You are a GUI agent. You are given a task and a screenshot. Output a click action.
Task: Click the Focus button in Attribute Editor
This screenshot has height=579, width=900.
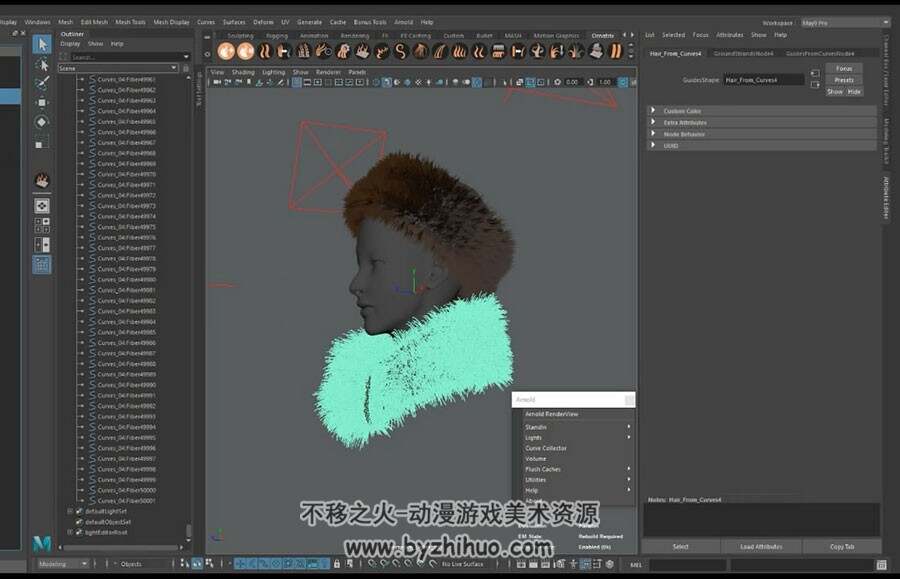(x=844, y=68)
